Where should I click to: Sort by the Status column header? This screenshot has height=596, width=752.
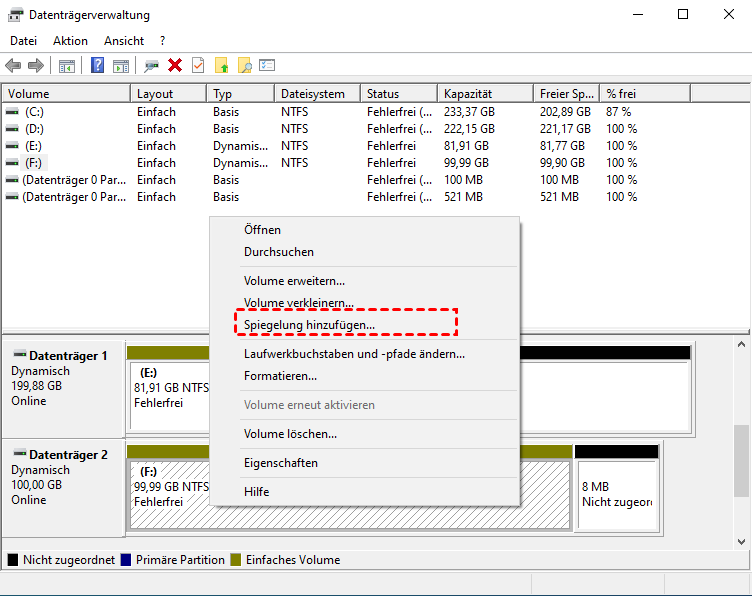pos(399,93)
